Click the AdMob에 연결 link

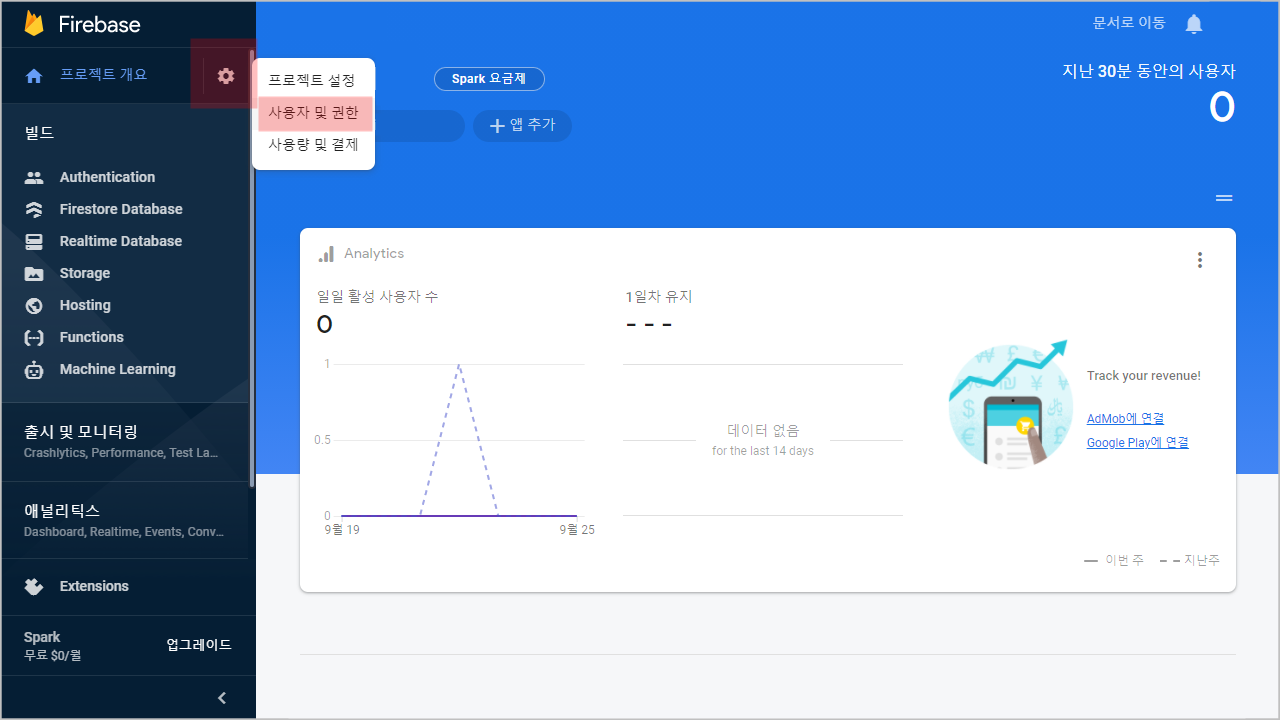click(x=1125, y=419)
